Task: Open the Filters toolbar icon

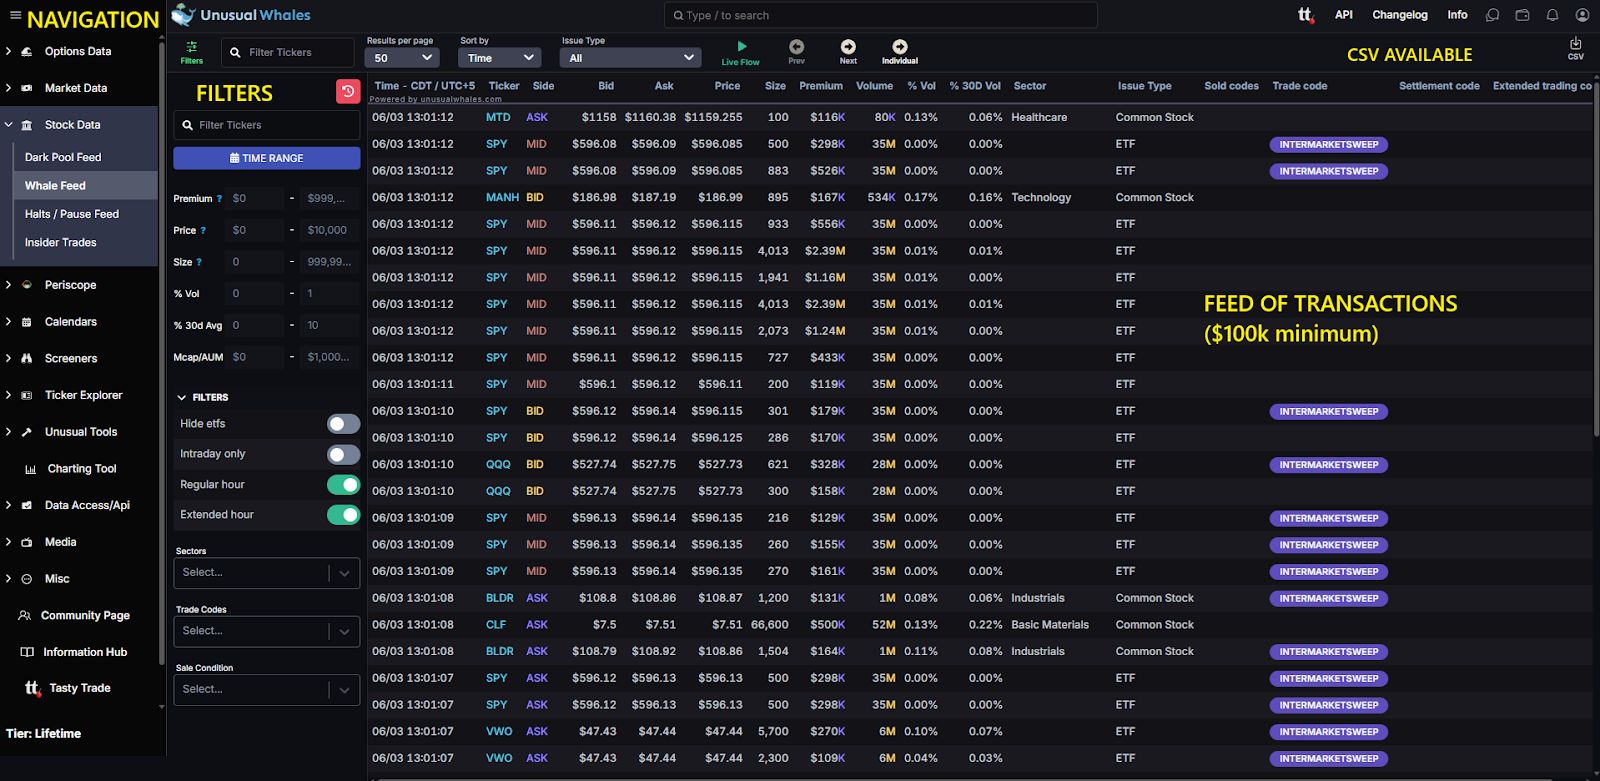Action: pos(192,53)
